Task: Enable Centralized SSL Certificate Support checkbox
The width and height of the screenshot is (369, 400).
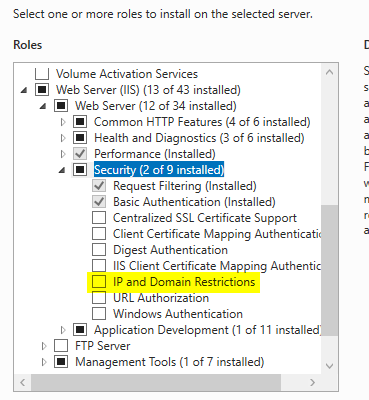Action: click(99, 218)
